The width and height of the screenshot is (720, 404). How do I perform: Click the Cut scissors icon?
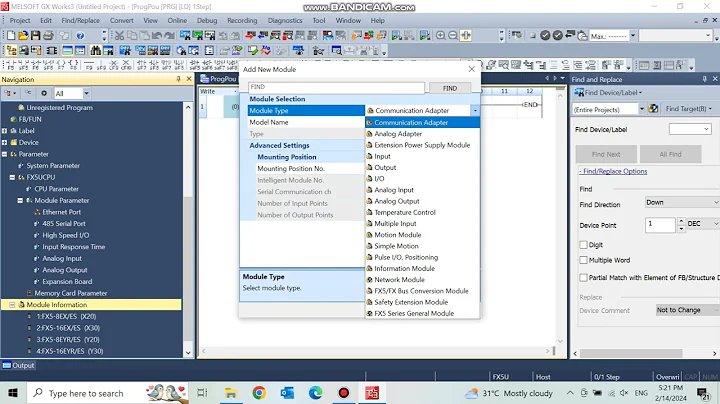[119, 35]
